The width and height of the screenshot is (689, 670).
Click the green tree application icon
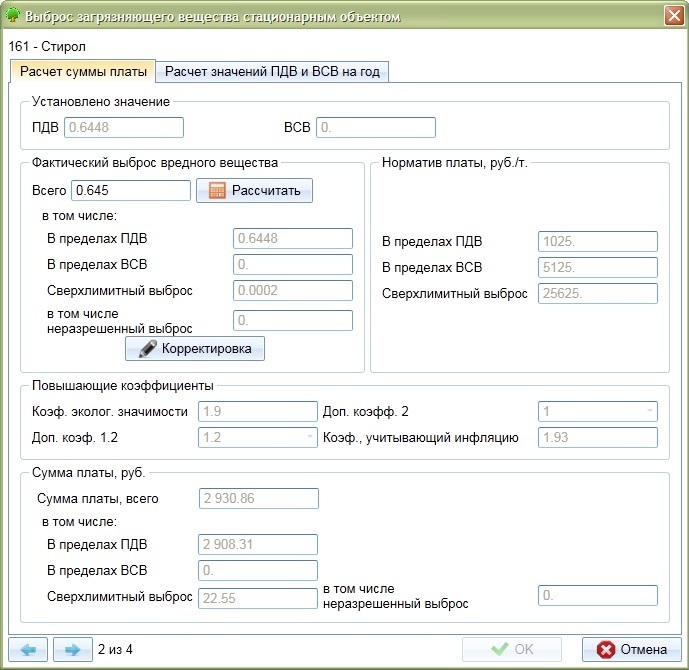coord(13,15)
